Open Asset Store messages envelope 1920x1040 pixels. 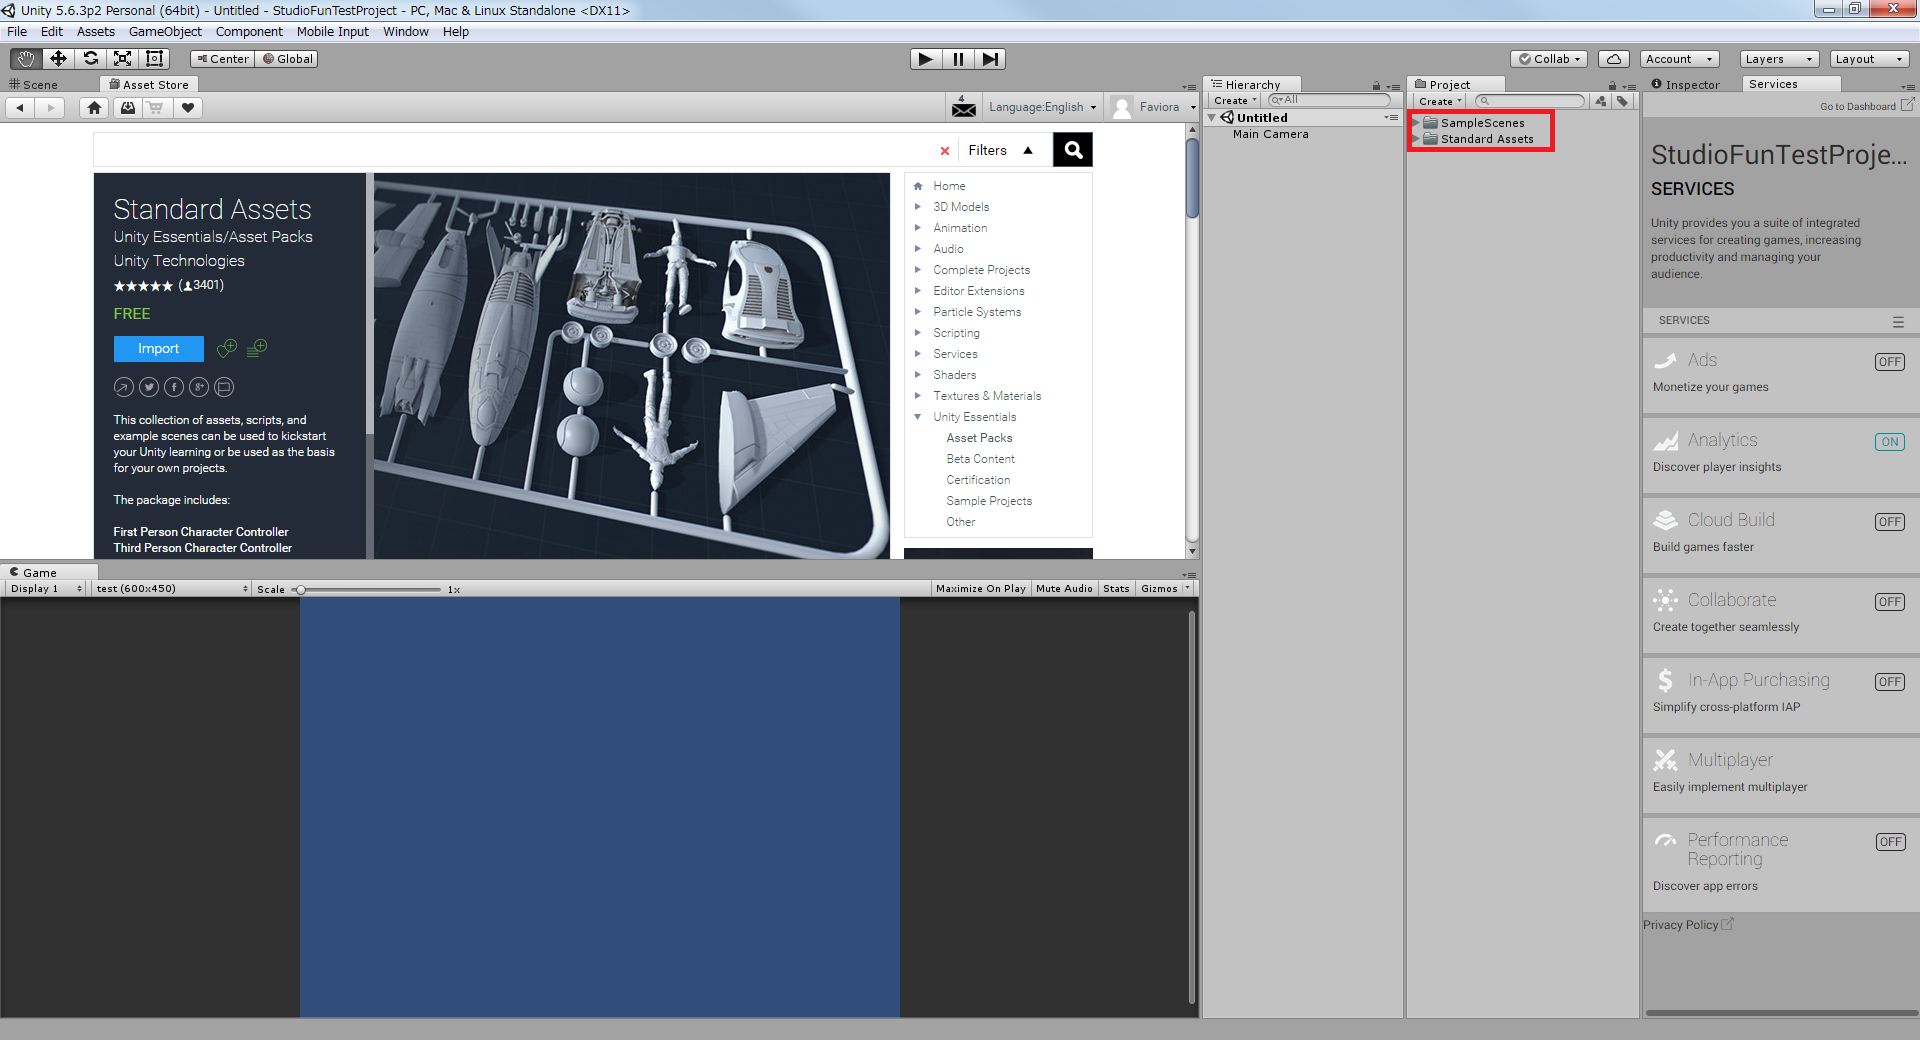click(x=964, y=107)
